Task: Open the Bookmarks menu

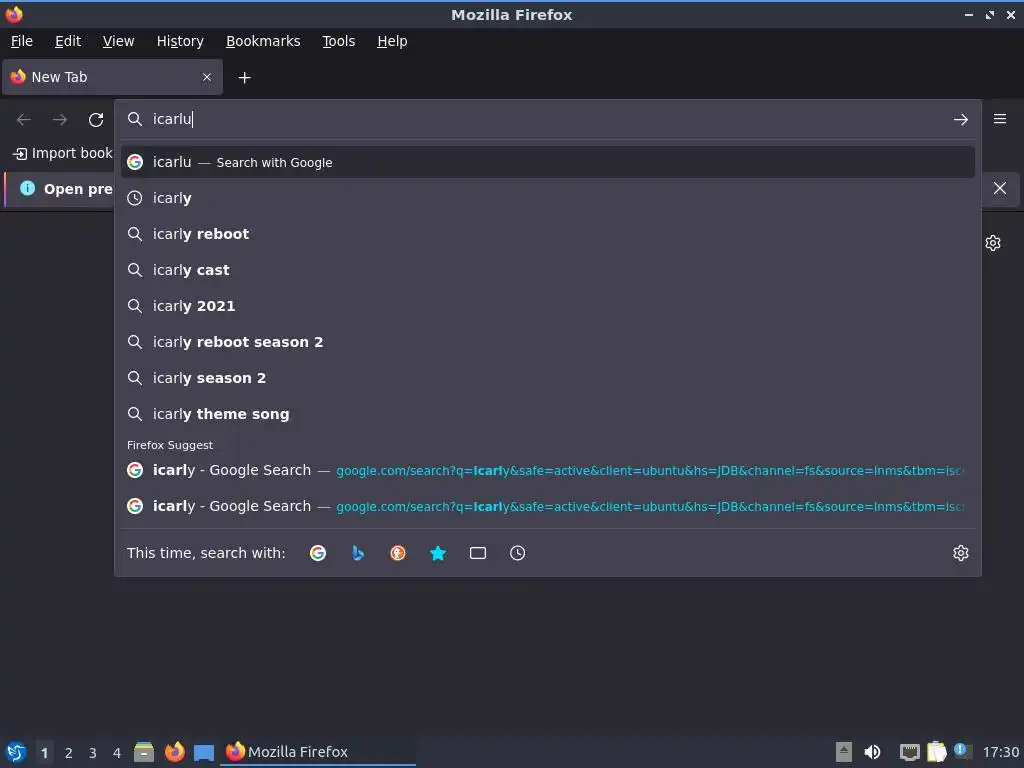Action: pyautogui.click(x=263, y=41)
